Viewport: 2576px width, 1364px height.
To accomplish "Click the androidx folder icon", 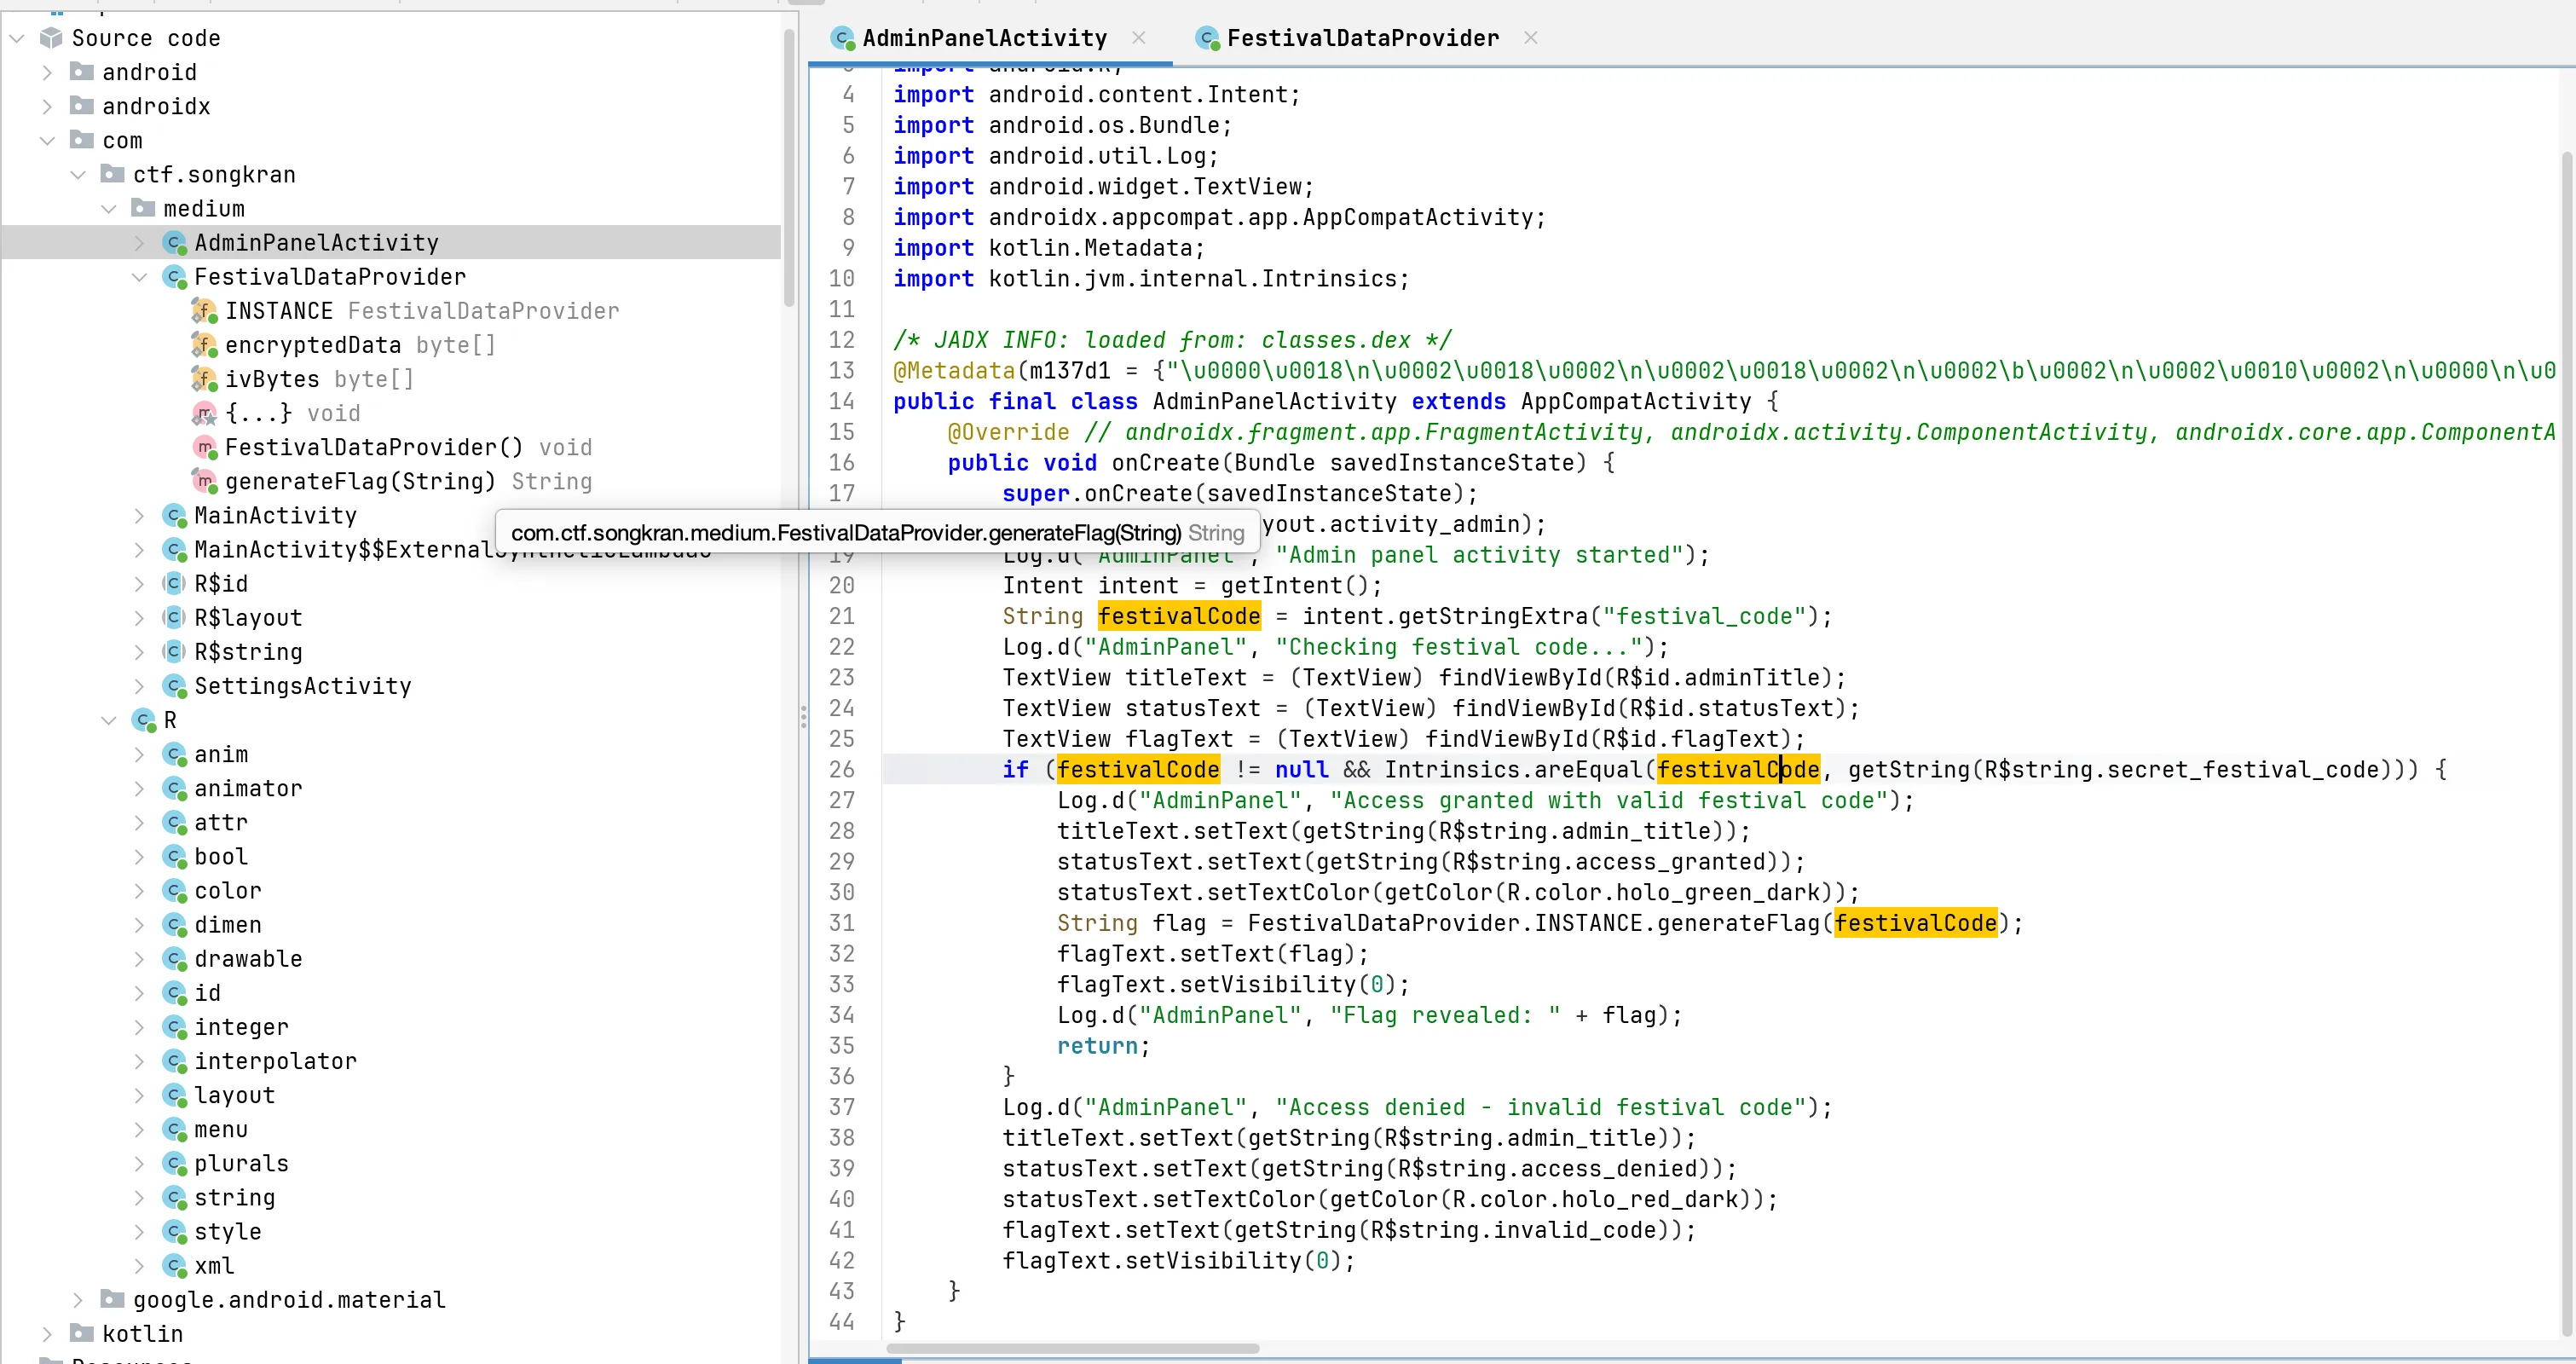I will click(x=82, y=106).
